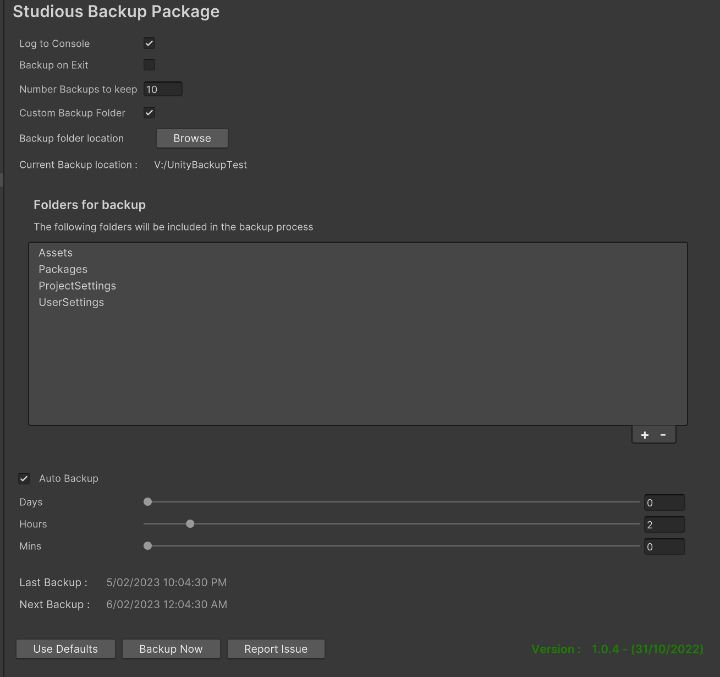Image resolution: width=720 pixels, height=677 pixels.
Task: Click the Studious Backup Package title
Action: 116,11
